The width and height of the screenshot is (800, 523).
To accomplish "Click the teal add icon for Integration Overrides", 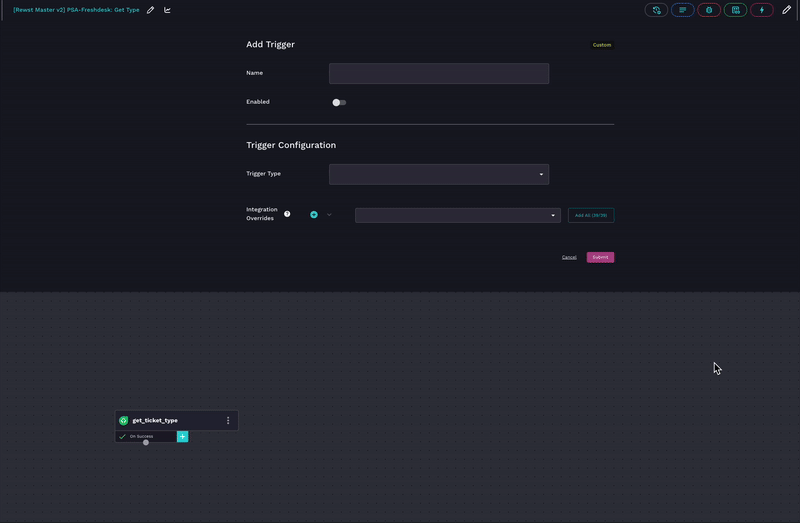I will pyautogui.click(x=314, y=215).
